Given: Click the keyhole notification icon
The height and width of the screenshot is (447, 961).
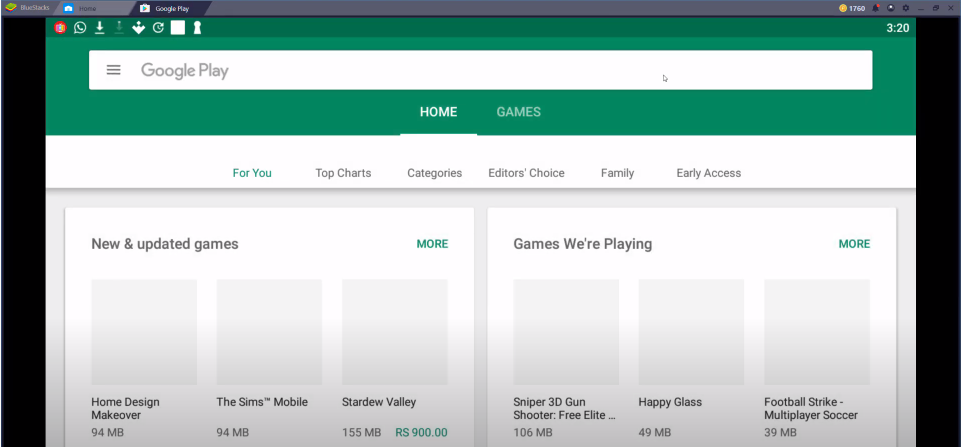Looking at the screenshot, I should click(x=197, y=28).
